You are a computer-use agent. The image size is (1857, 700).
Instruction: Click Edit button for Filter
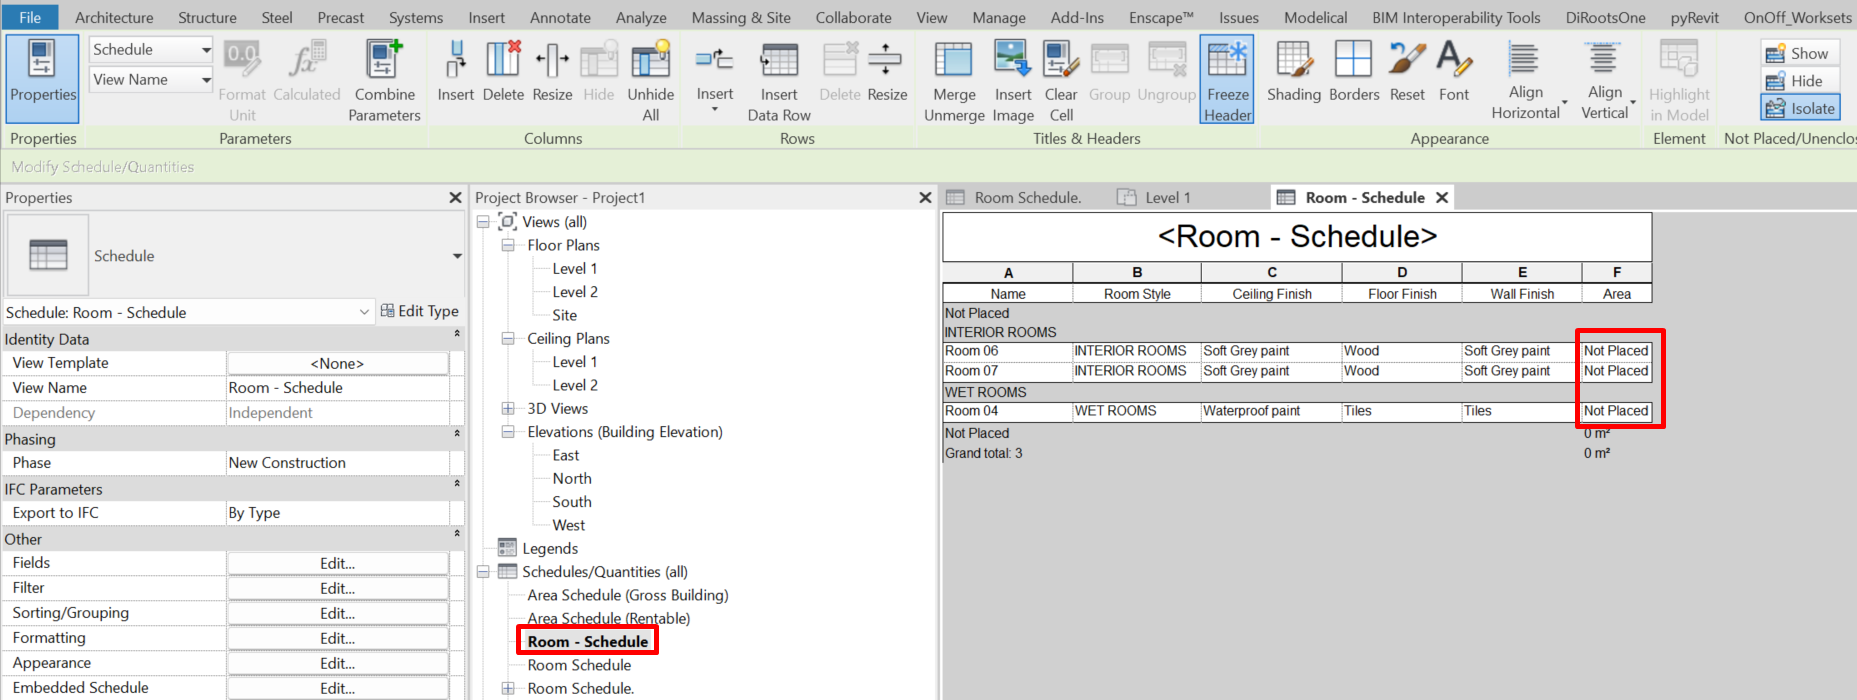click(x=337, y=588)
